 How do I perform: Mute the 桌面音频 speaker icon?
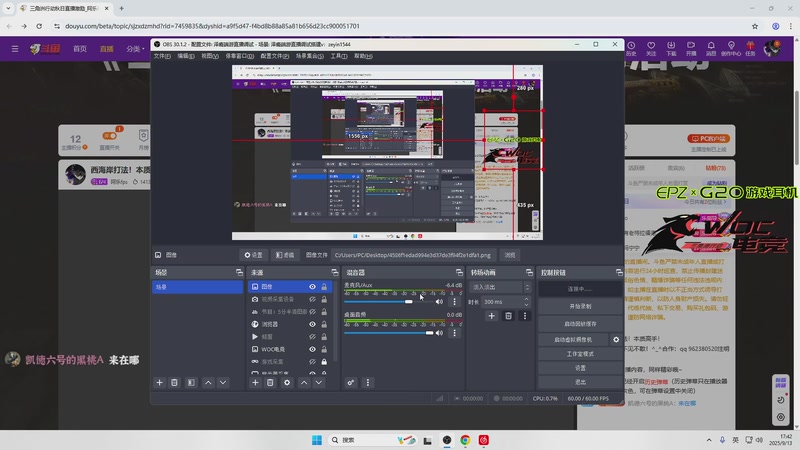coord(439,333)
